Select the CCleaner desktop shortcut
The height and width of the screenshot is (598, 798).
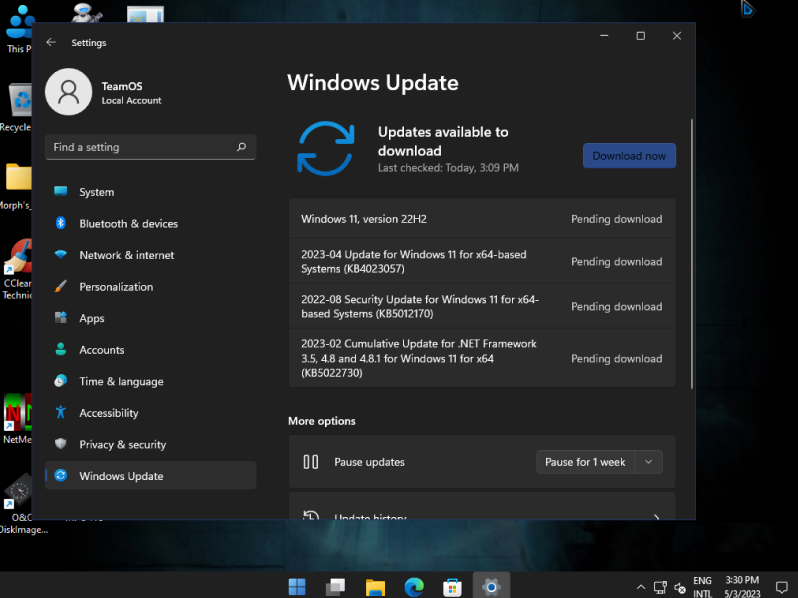pyautogui.click(x=17, y=270)
